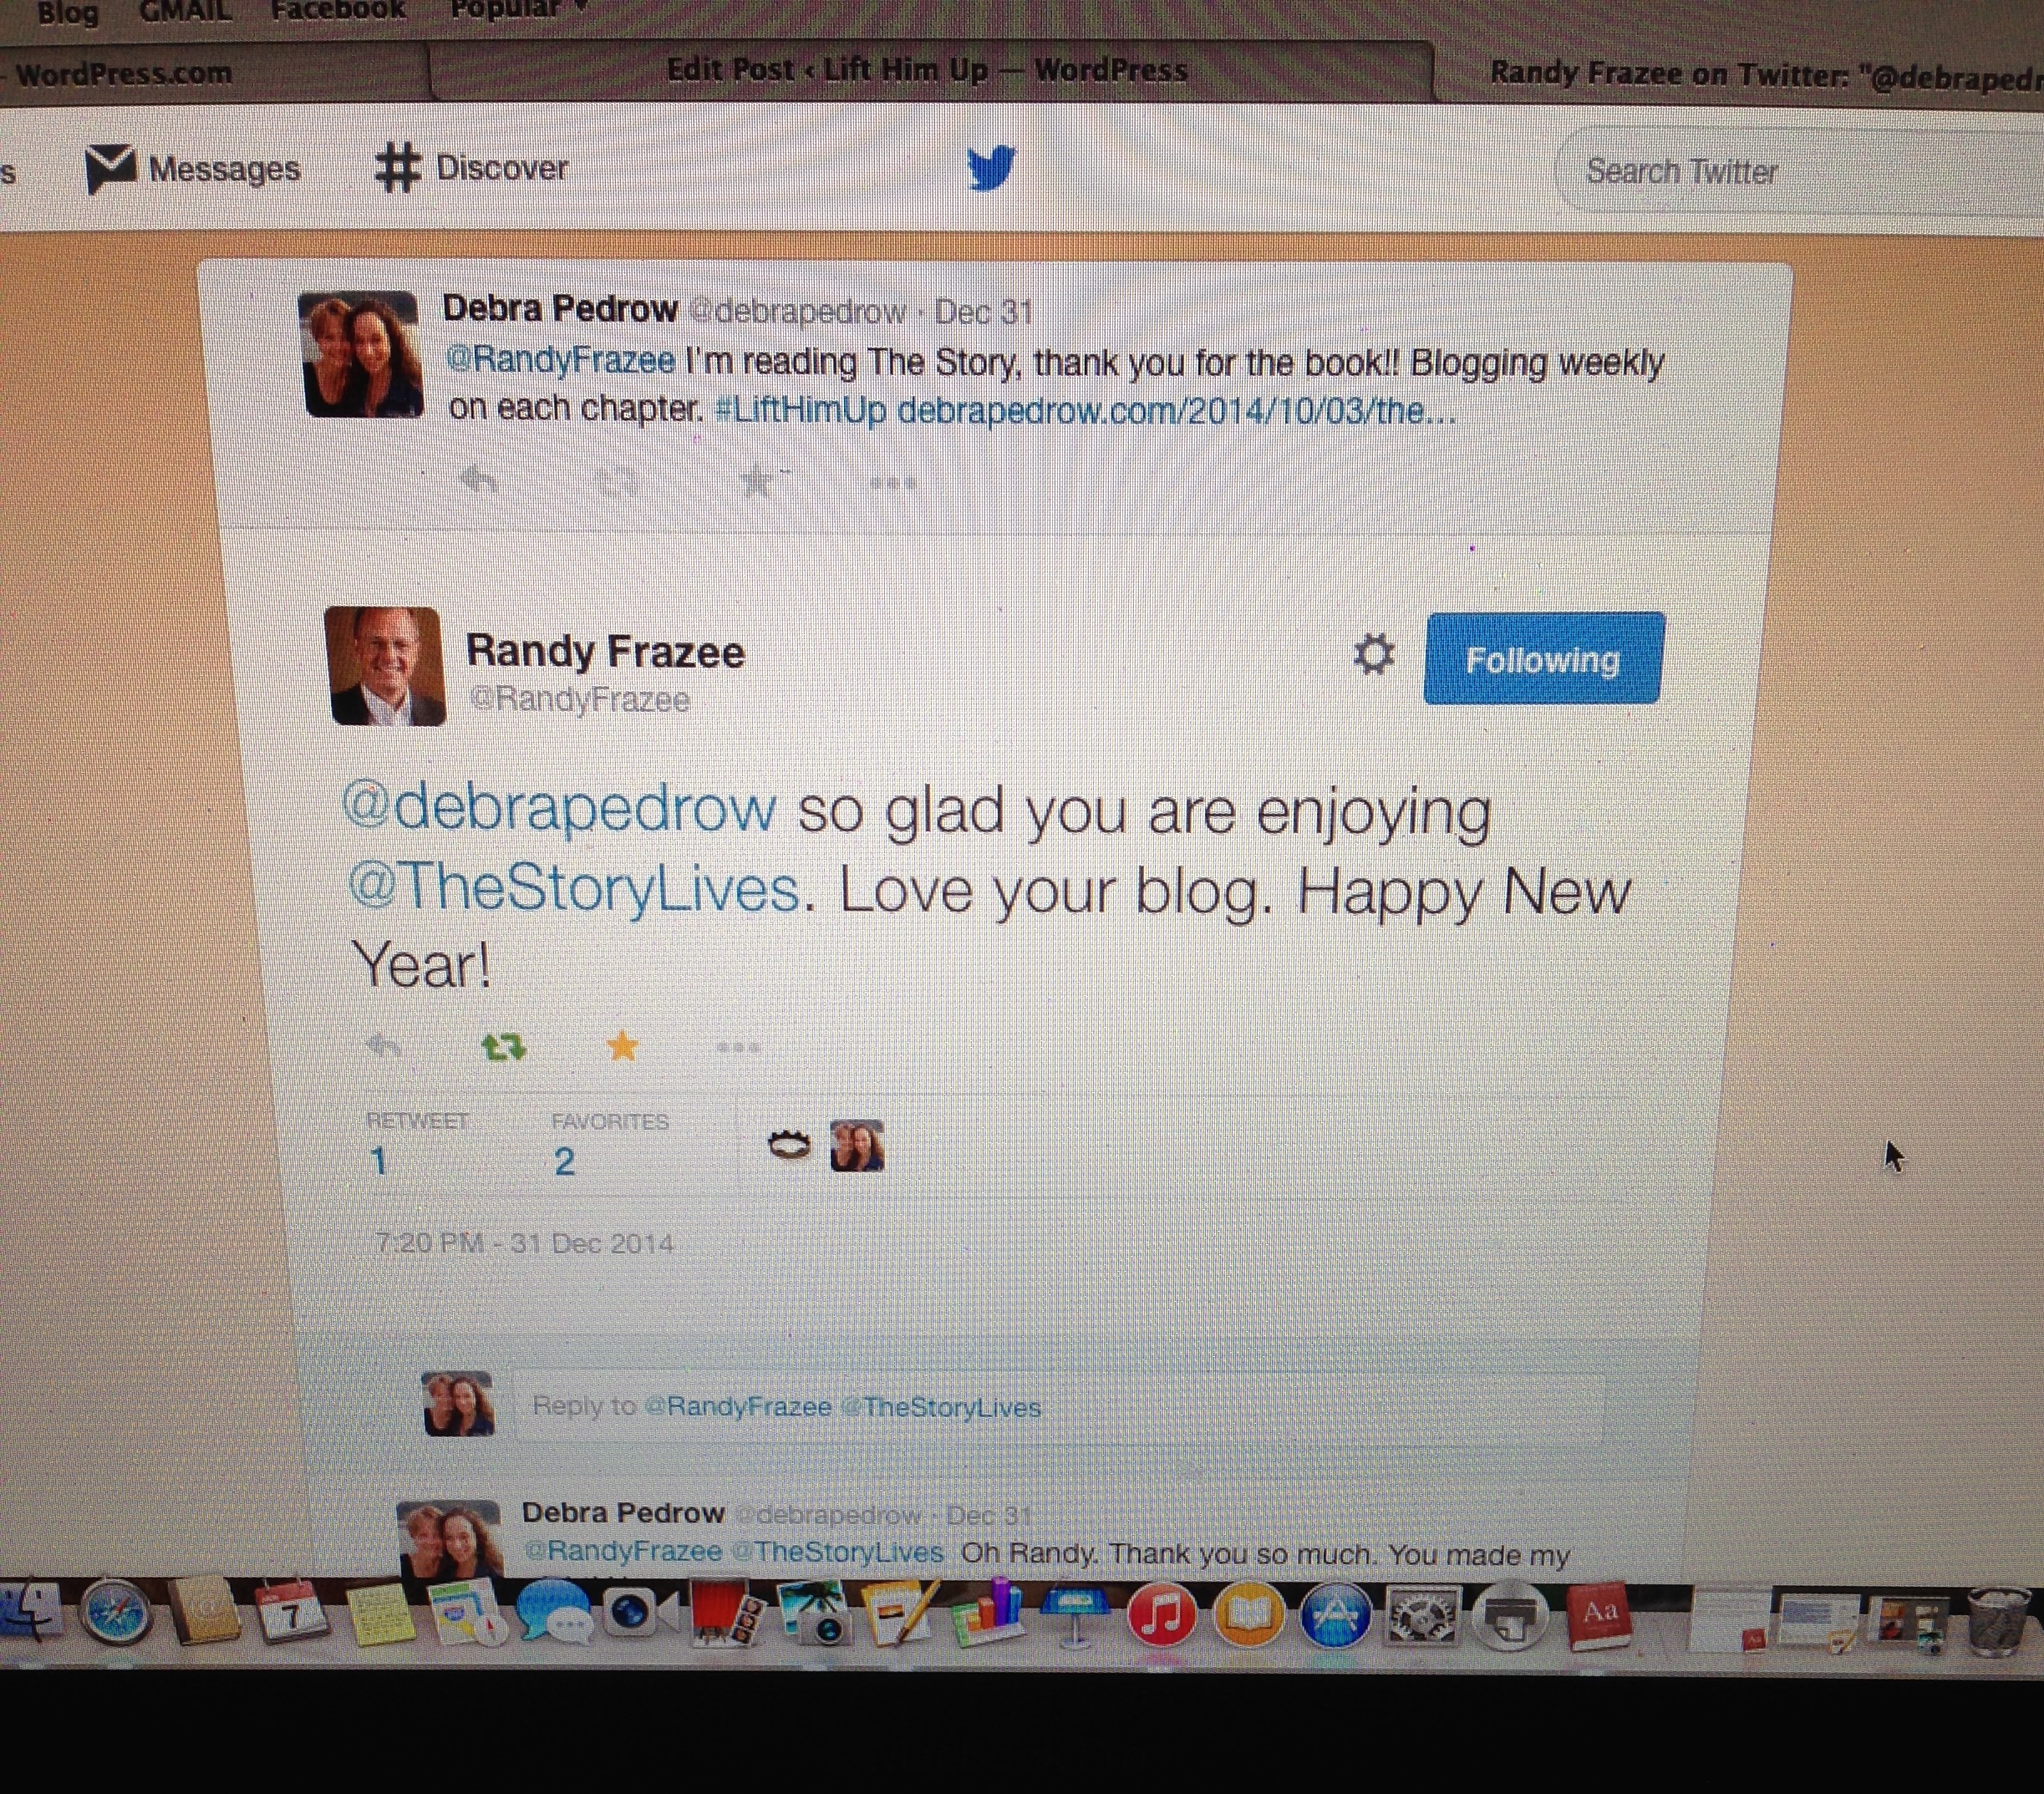The height and width of the screenshot is (1794, 2044).
Task: Switch to Randy Frazee on Twitter tab
Action: click(1764, 75)
